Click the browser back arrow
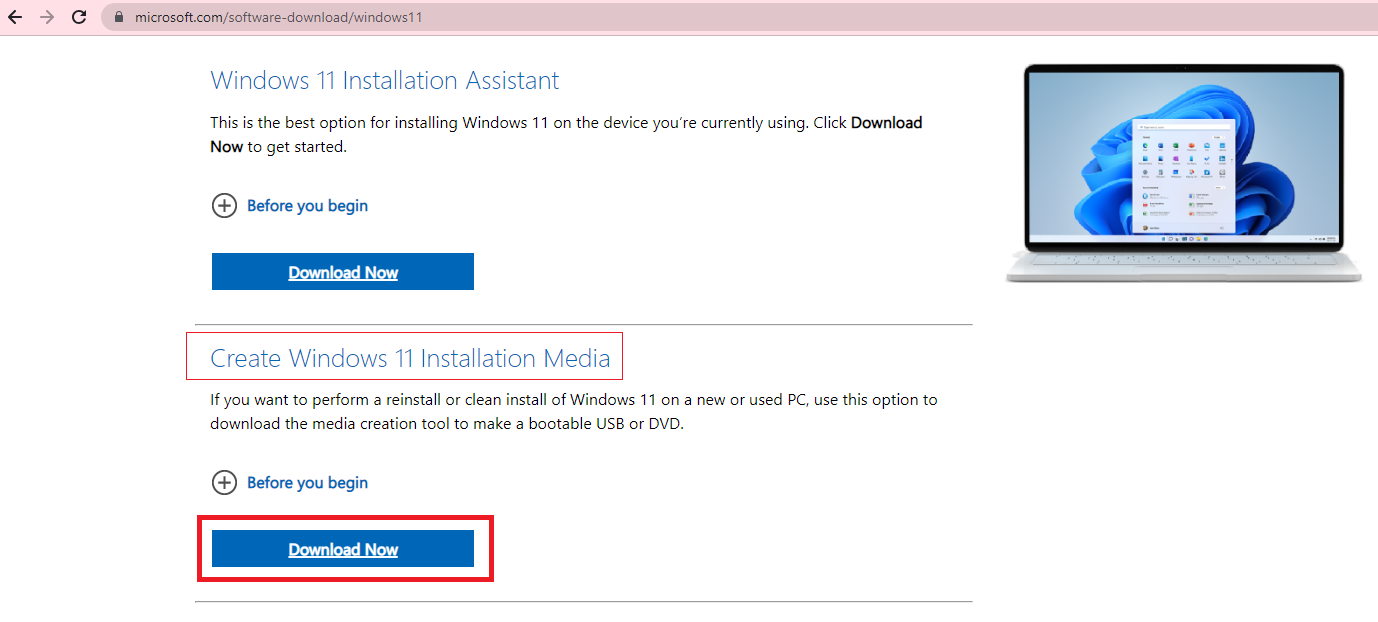 tap(15, 17)
